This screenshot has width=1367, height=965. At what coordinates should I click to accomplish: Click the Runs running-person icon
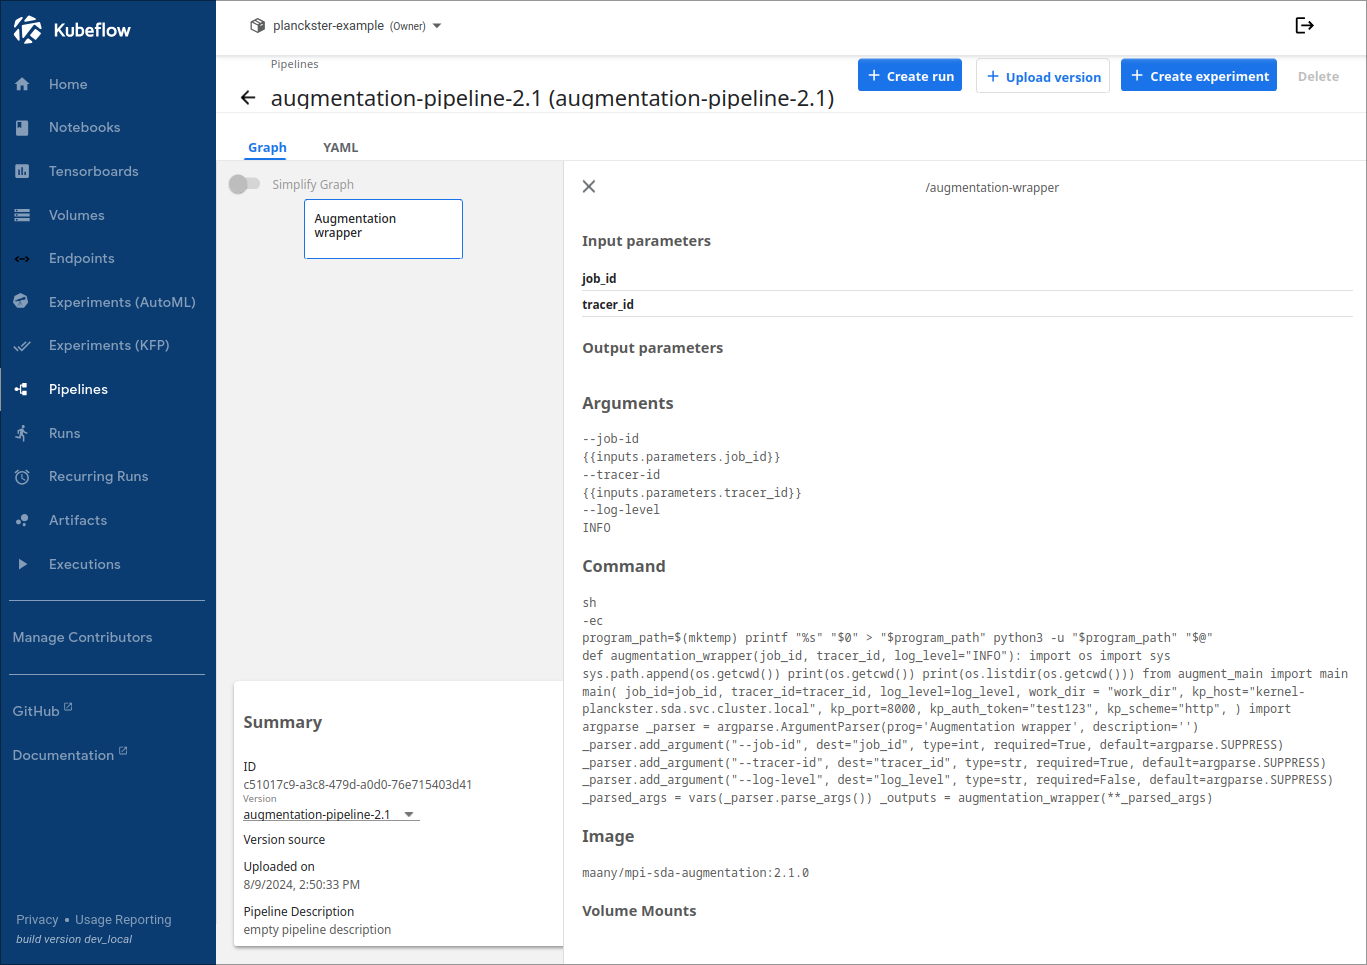(x=22, y=433)
